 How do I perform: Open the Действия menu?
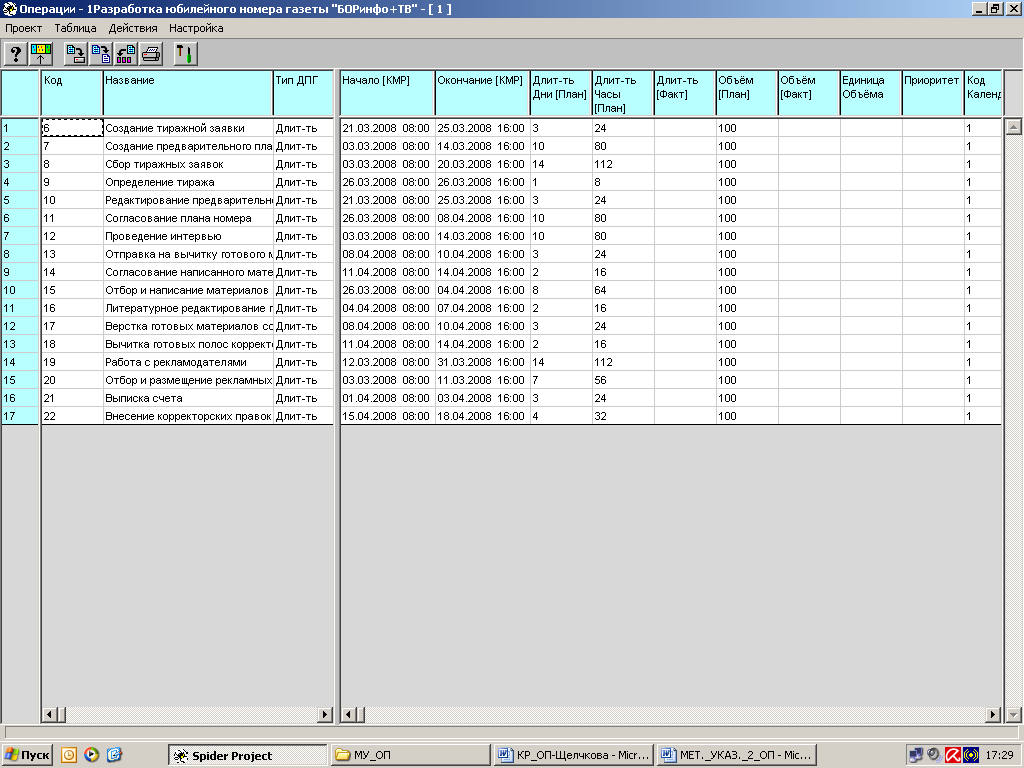pyautogui.click(x=133, y=28)
